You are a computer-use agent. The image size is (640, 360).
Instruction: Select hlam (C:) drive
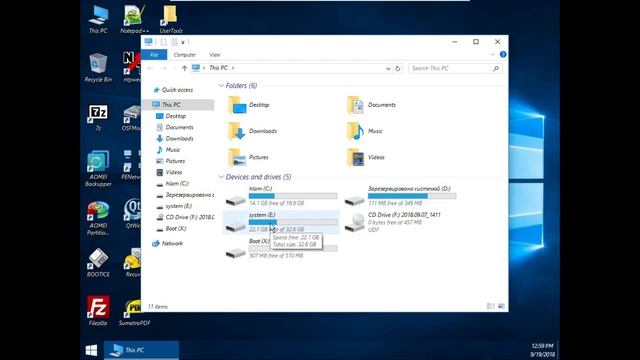coord(281,196)
